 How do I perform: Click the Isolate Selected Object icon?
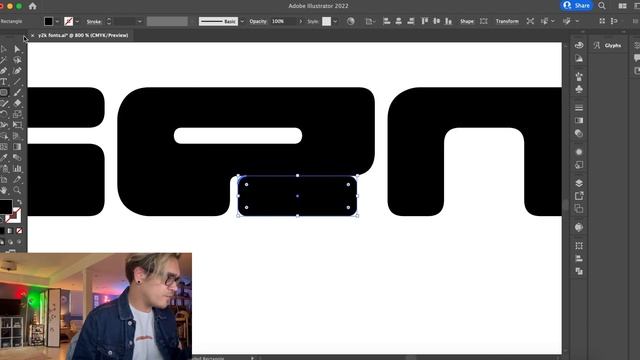click(530, 21)
